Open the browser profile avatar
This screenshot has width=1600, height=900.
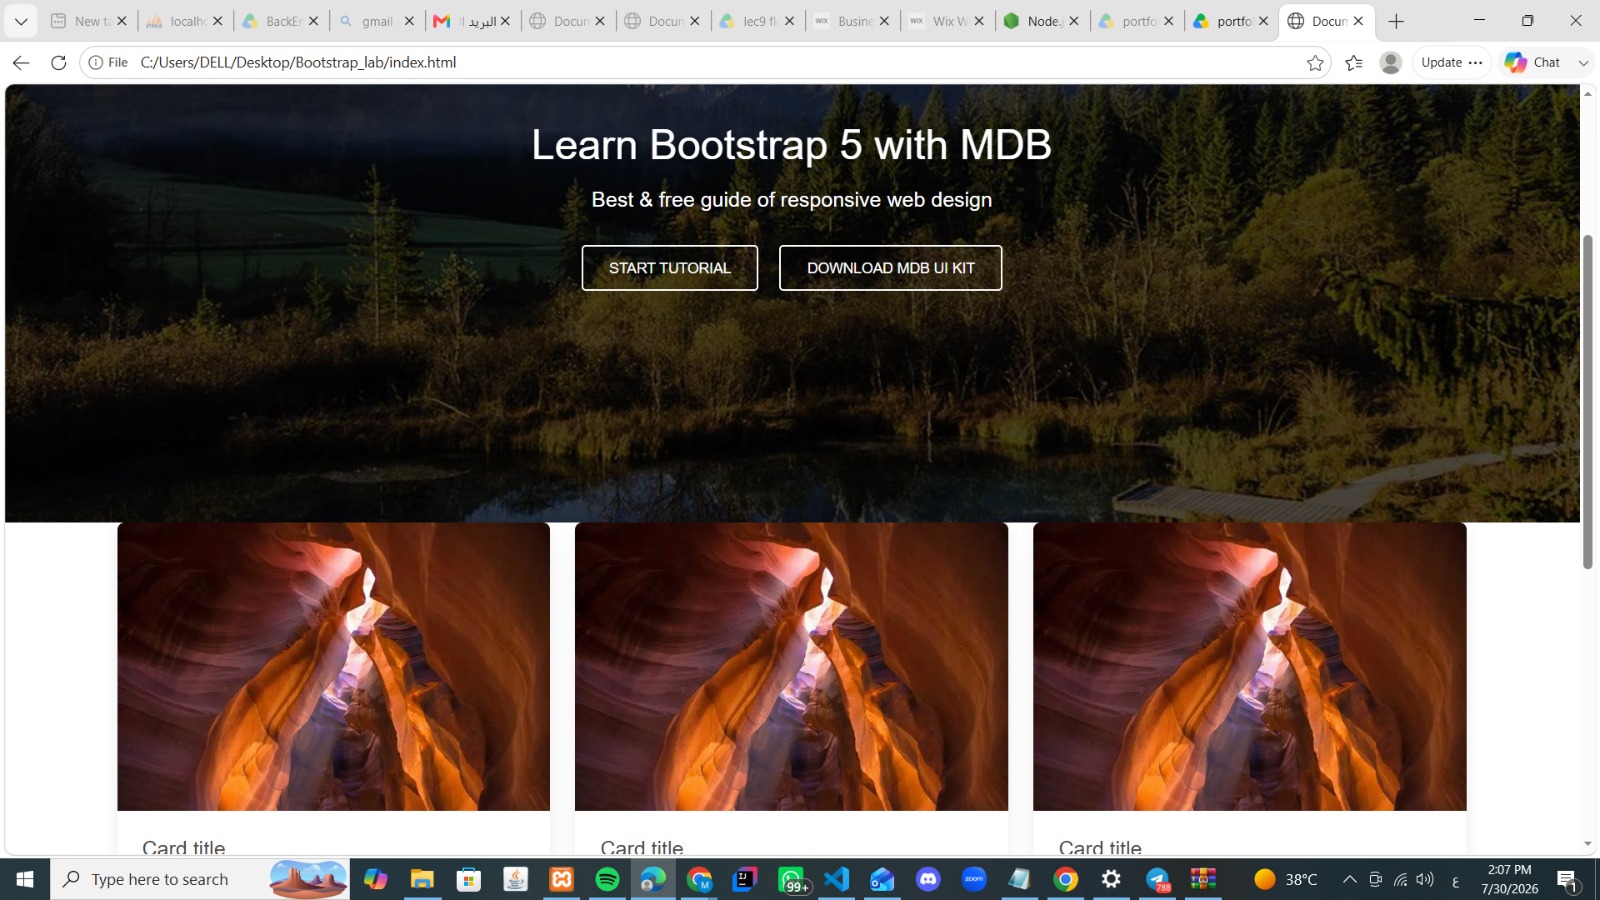click(1390, 63)
